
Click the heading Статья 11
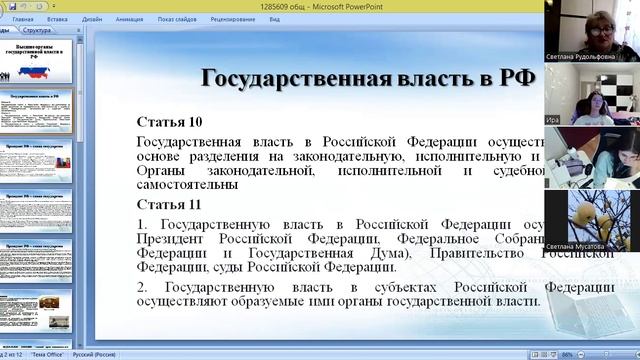(x=169, y=204)
